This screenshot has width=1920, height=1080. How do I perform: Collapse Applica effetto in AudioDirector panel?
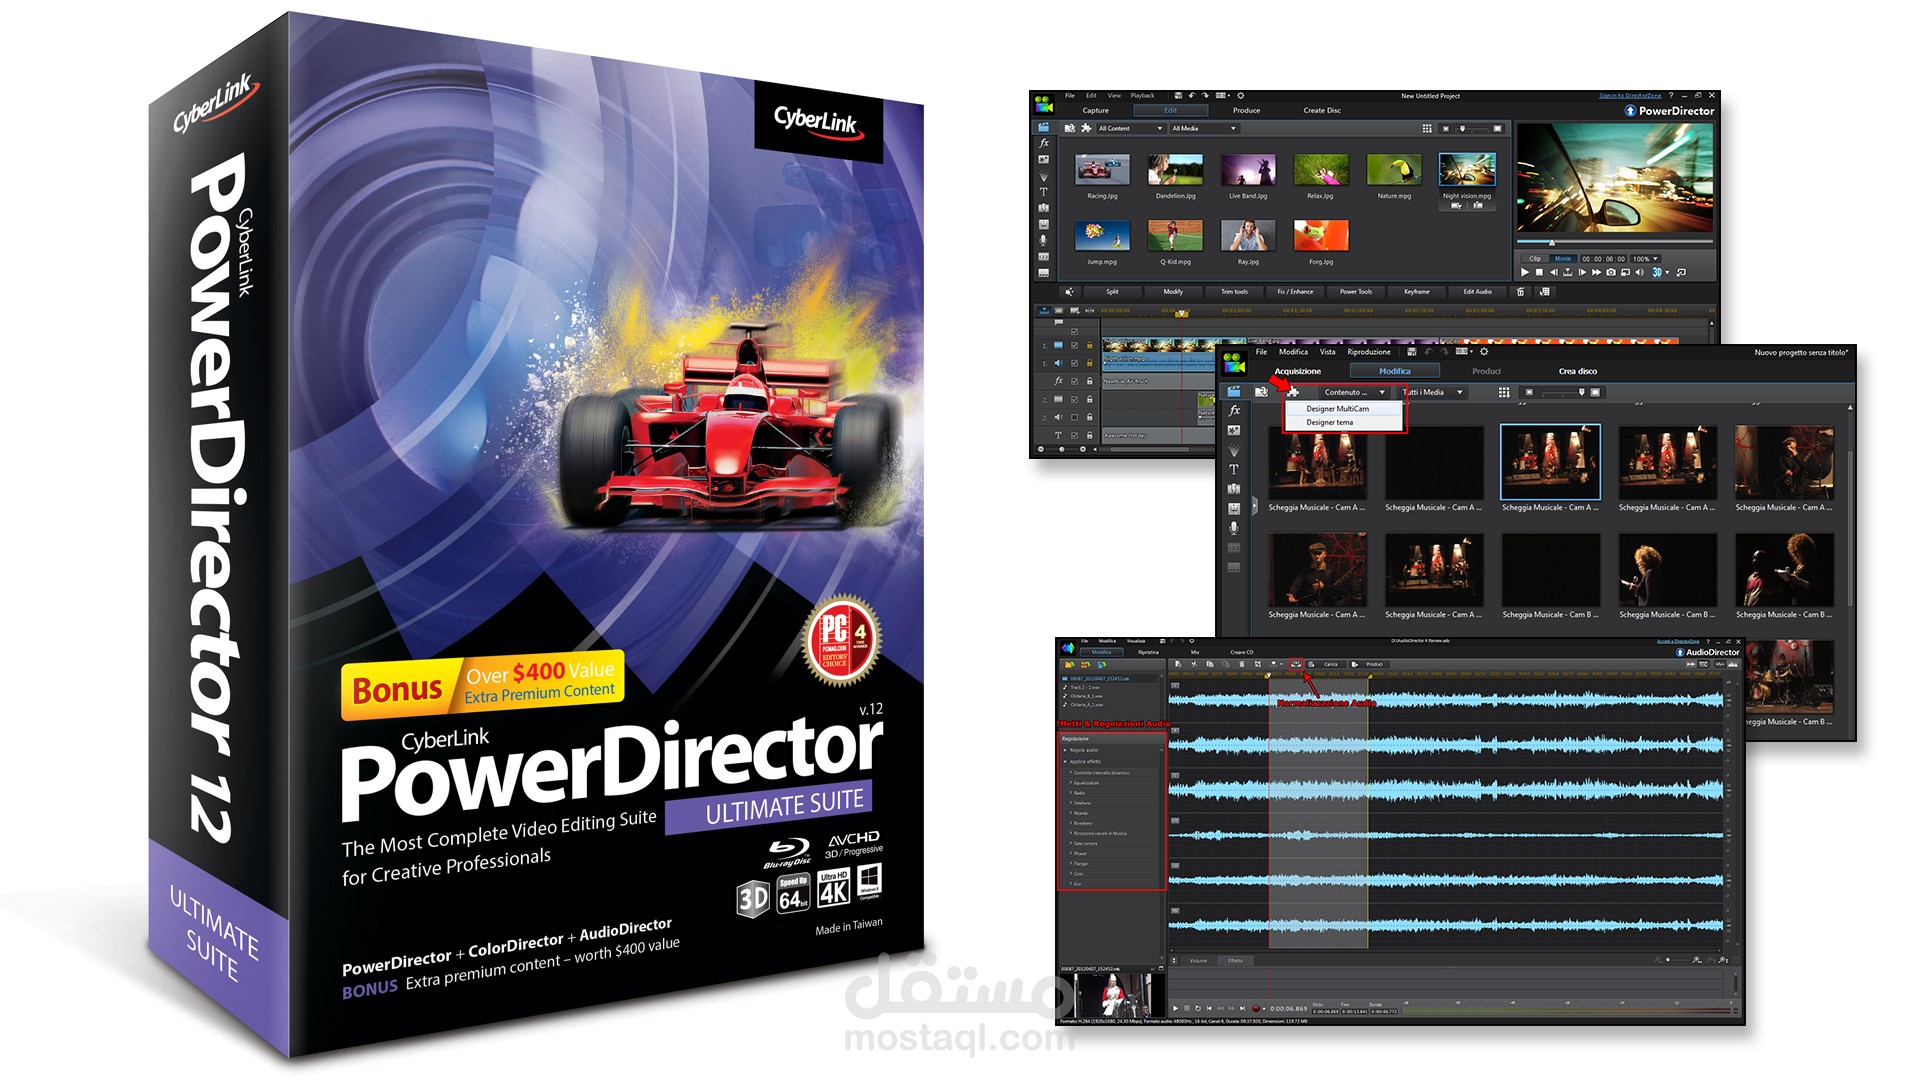pyautogui.click(x=1065, y=761)
